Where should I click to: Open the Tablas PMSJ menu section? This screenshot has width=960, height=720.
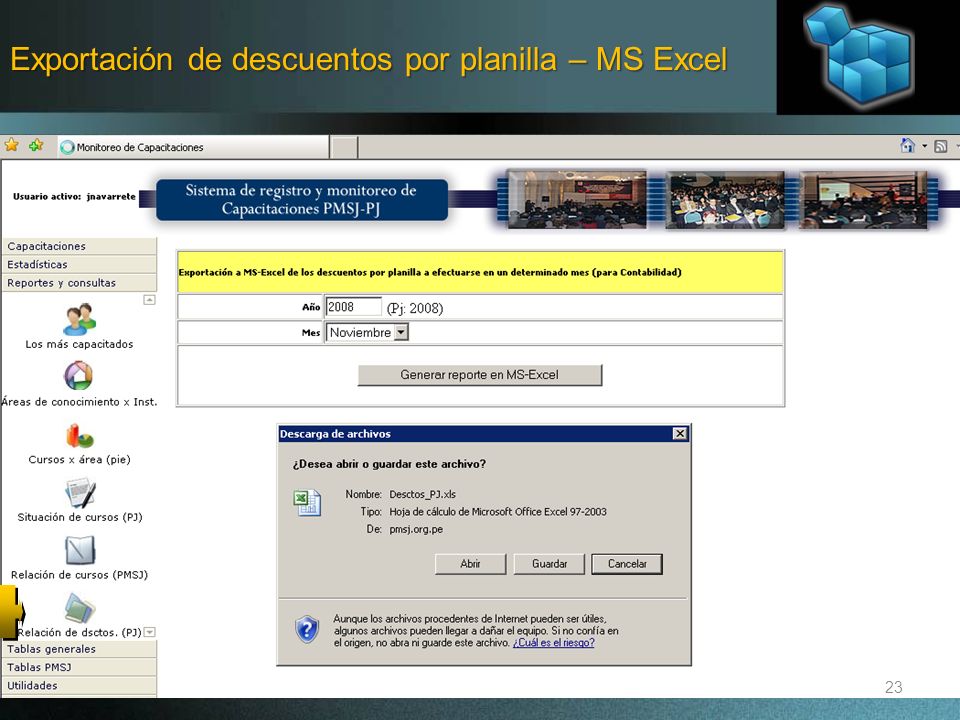click(x=80, y=667)
